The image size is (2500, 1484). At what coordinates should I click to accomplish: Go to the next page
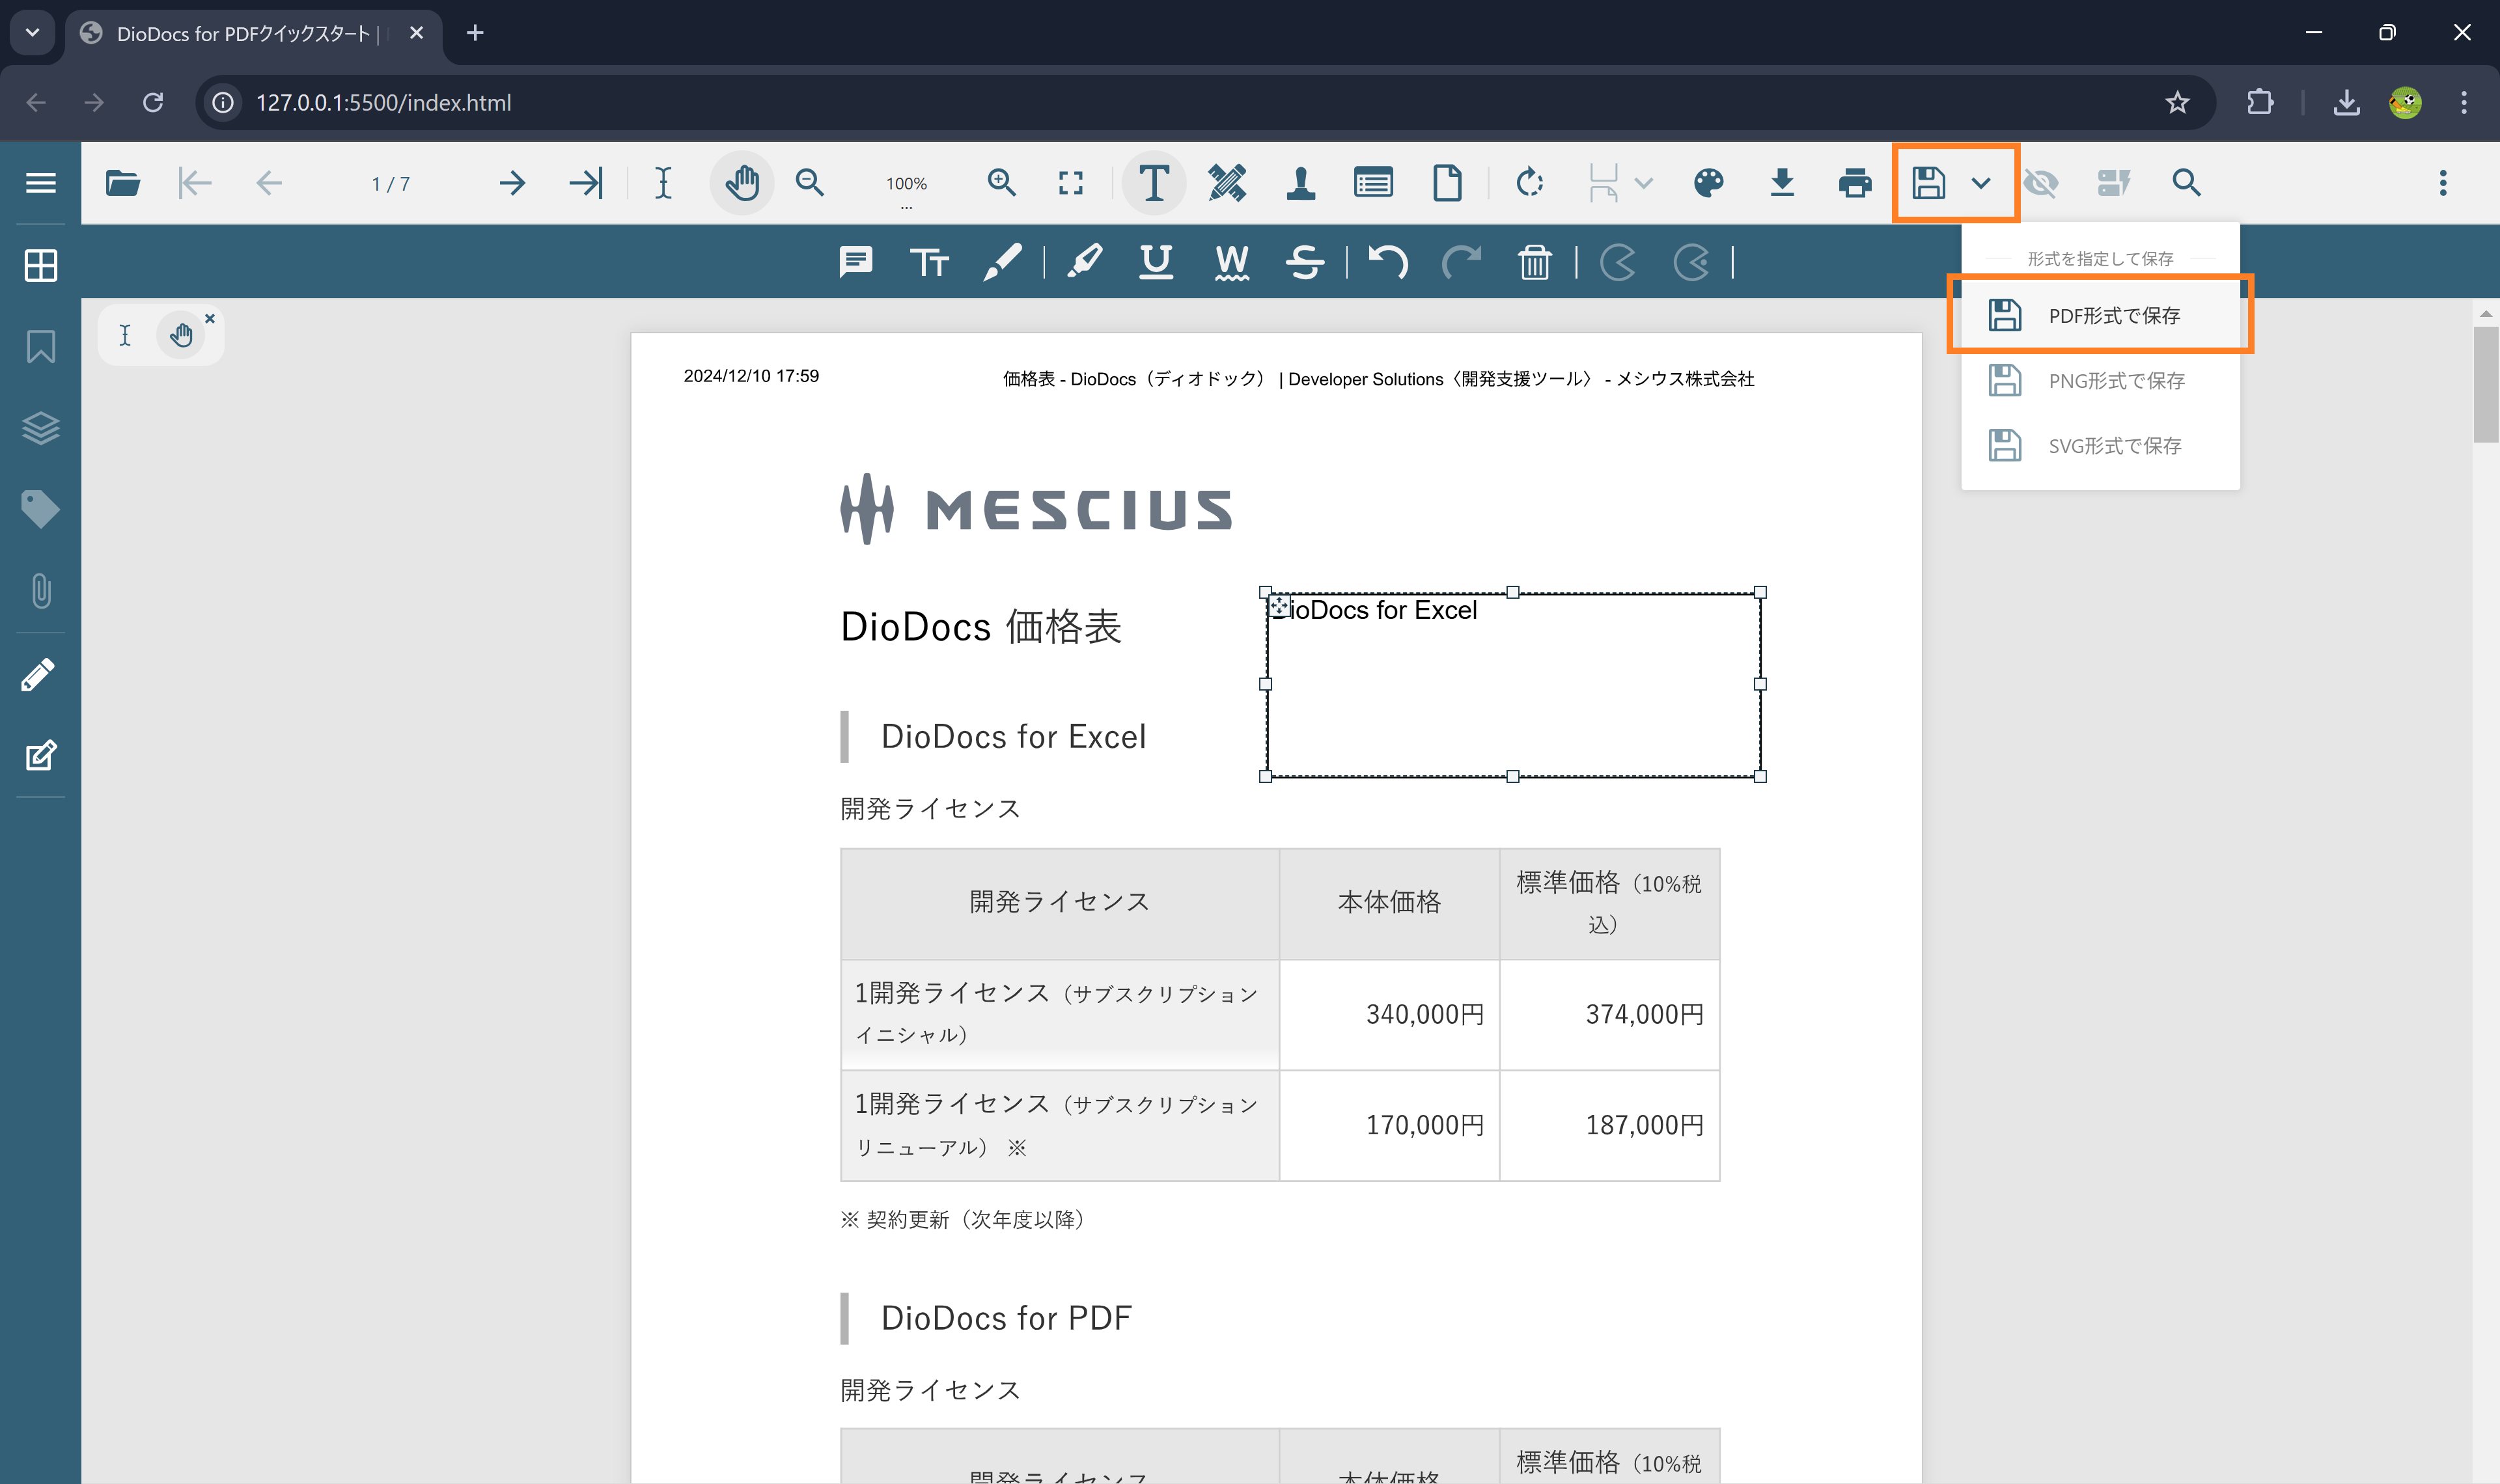512,183
